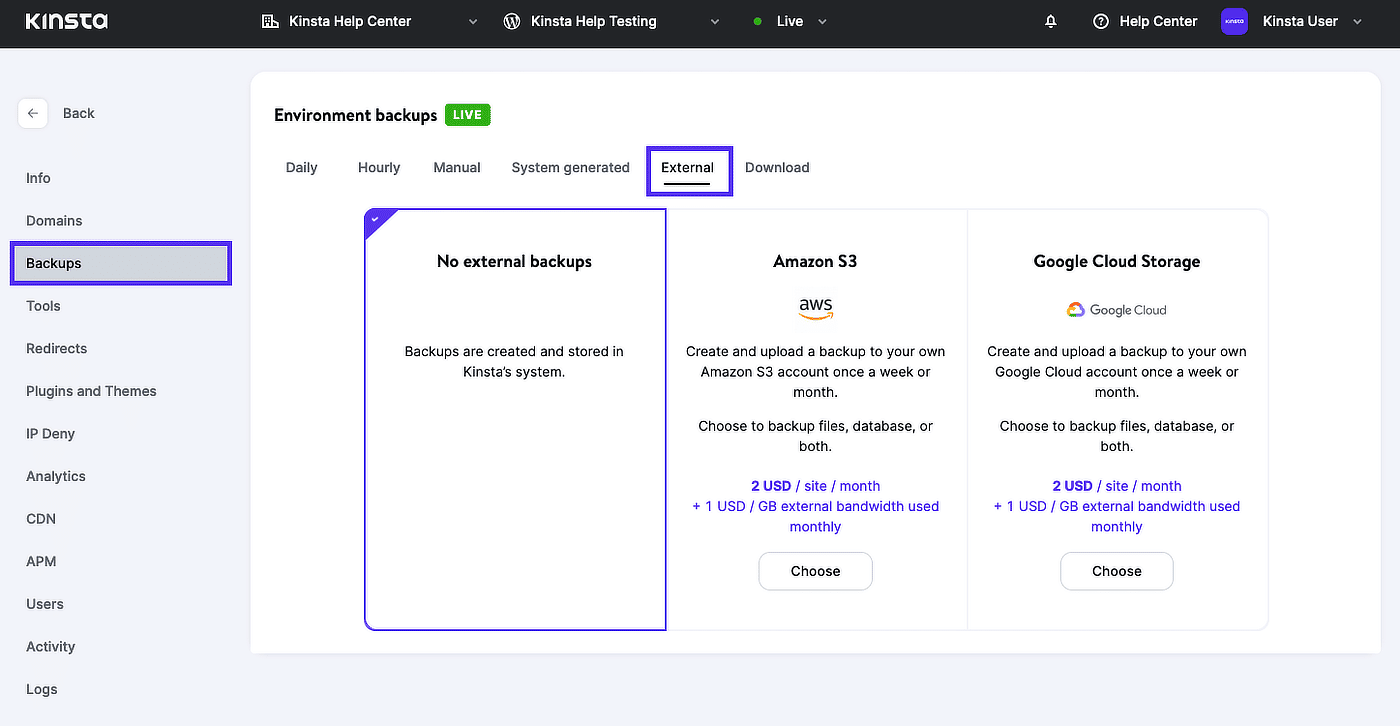Click the Google Cloud logo
The image size is (1400, 726).
tap(1117, 310)
